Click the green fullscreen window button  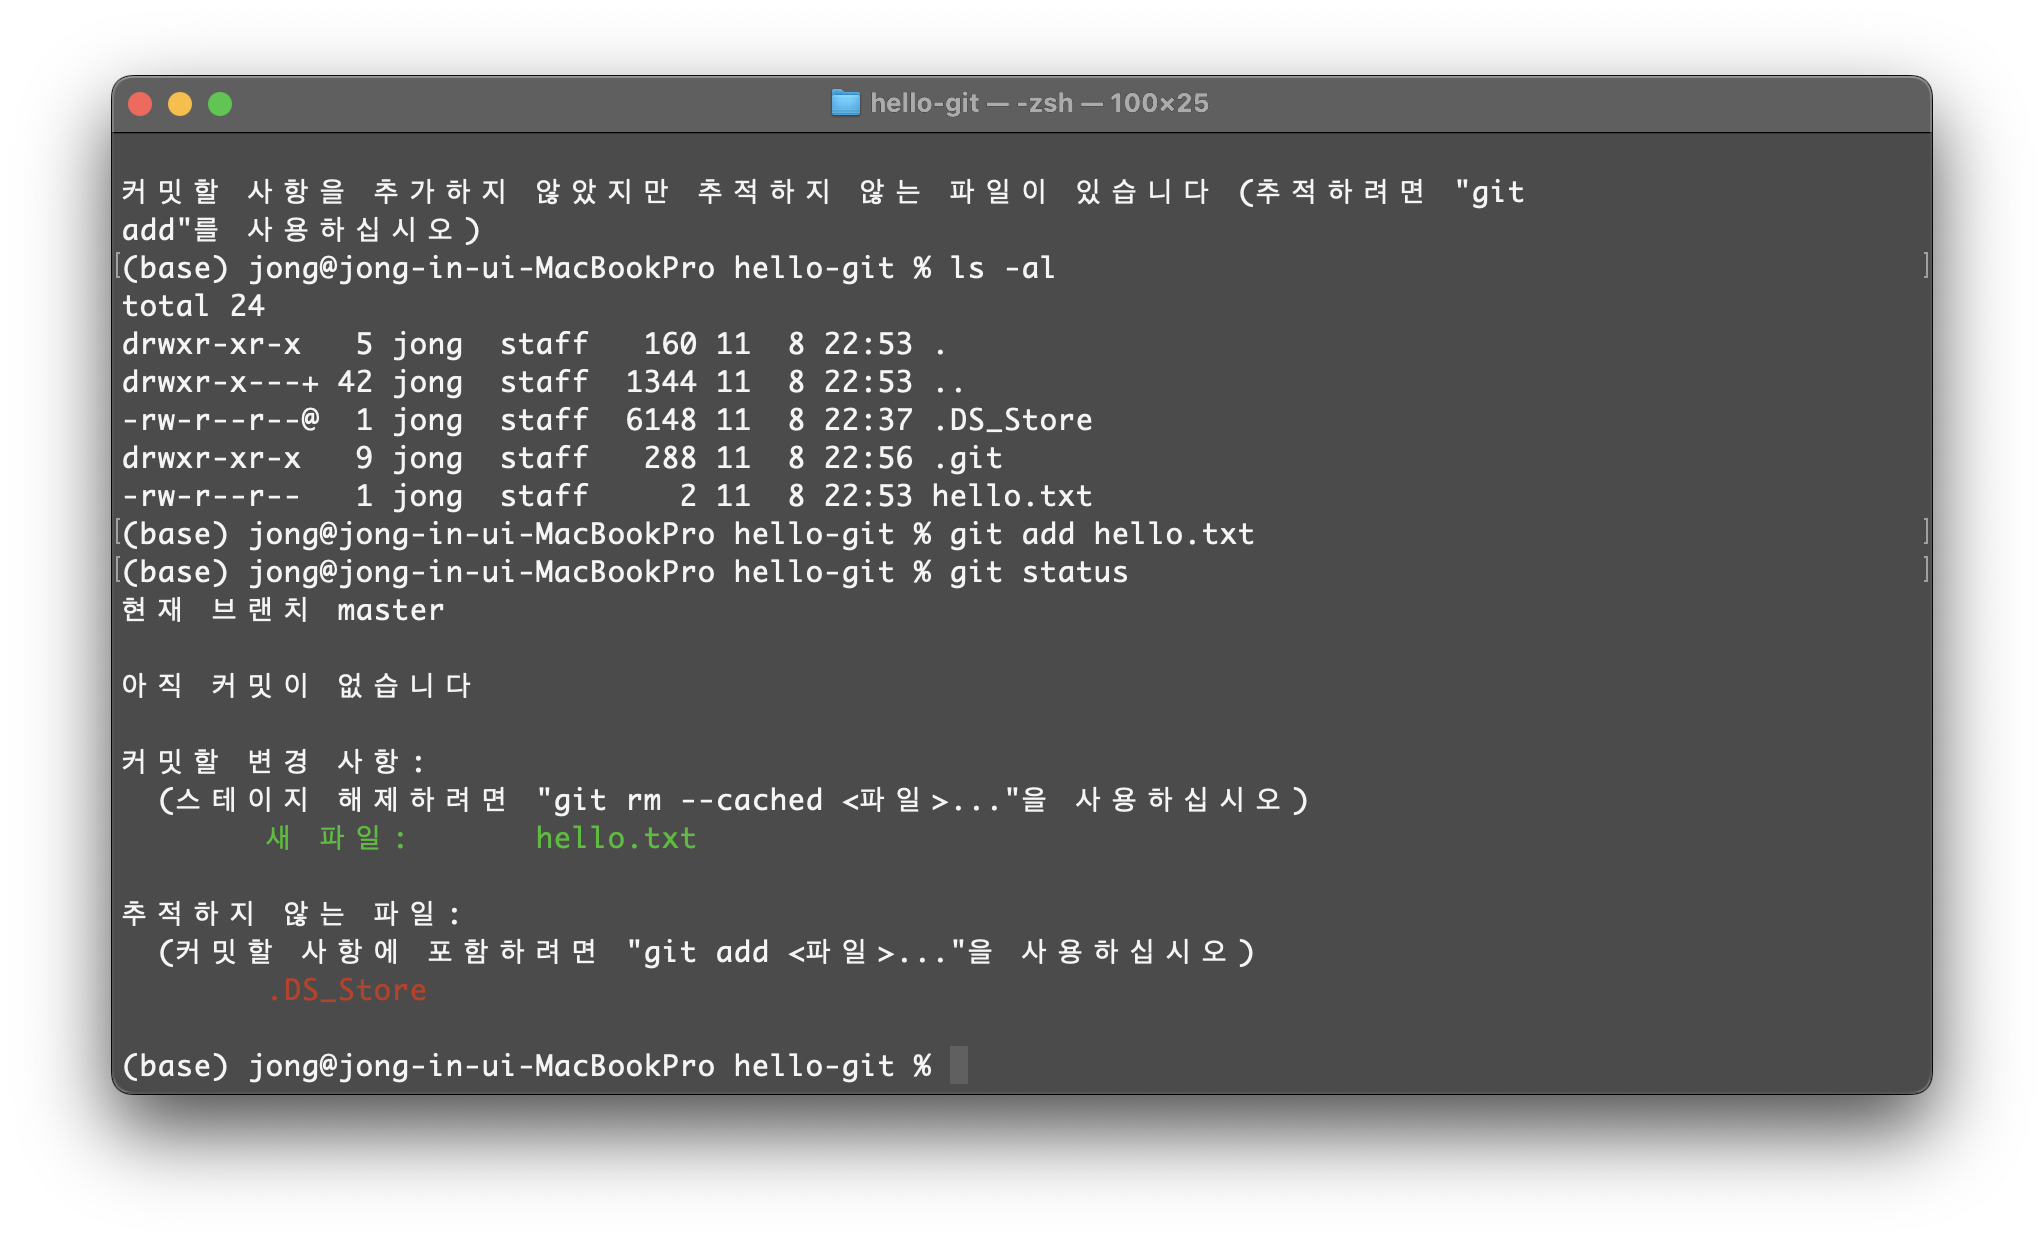coord(220,104)
